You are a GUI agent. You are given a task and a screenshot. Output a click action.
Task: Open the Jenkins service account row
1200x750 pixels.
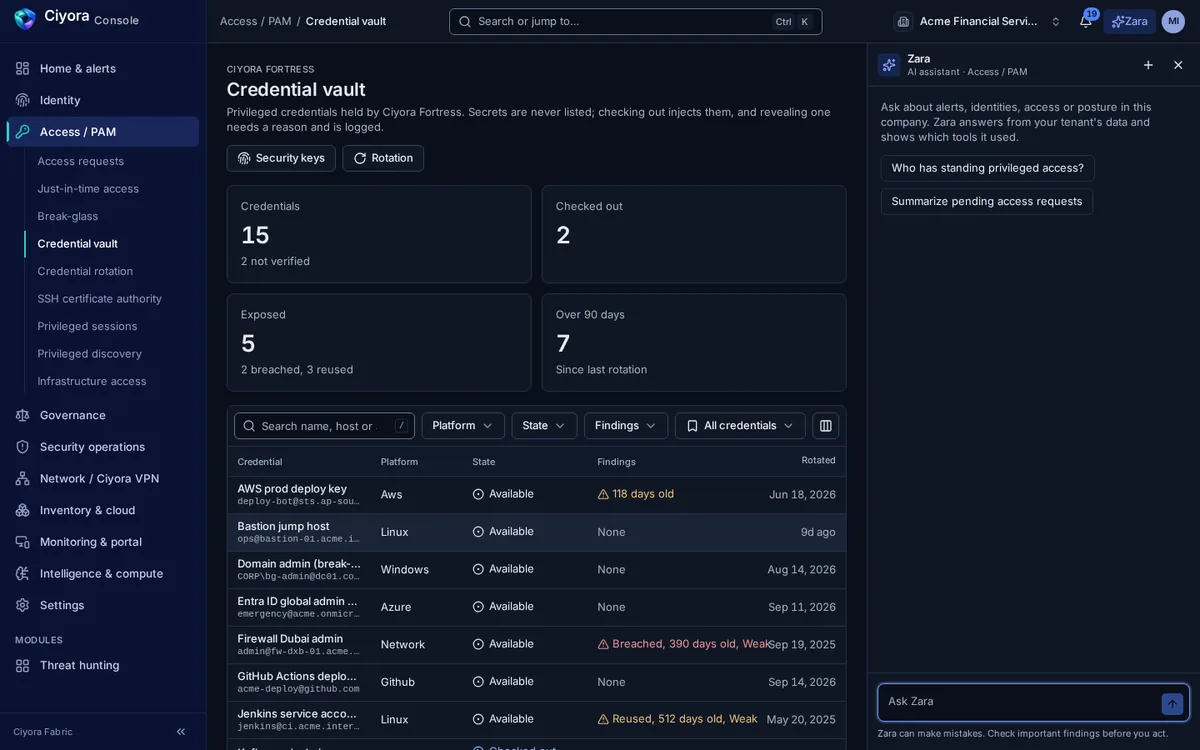pos(536,720)
